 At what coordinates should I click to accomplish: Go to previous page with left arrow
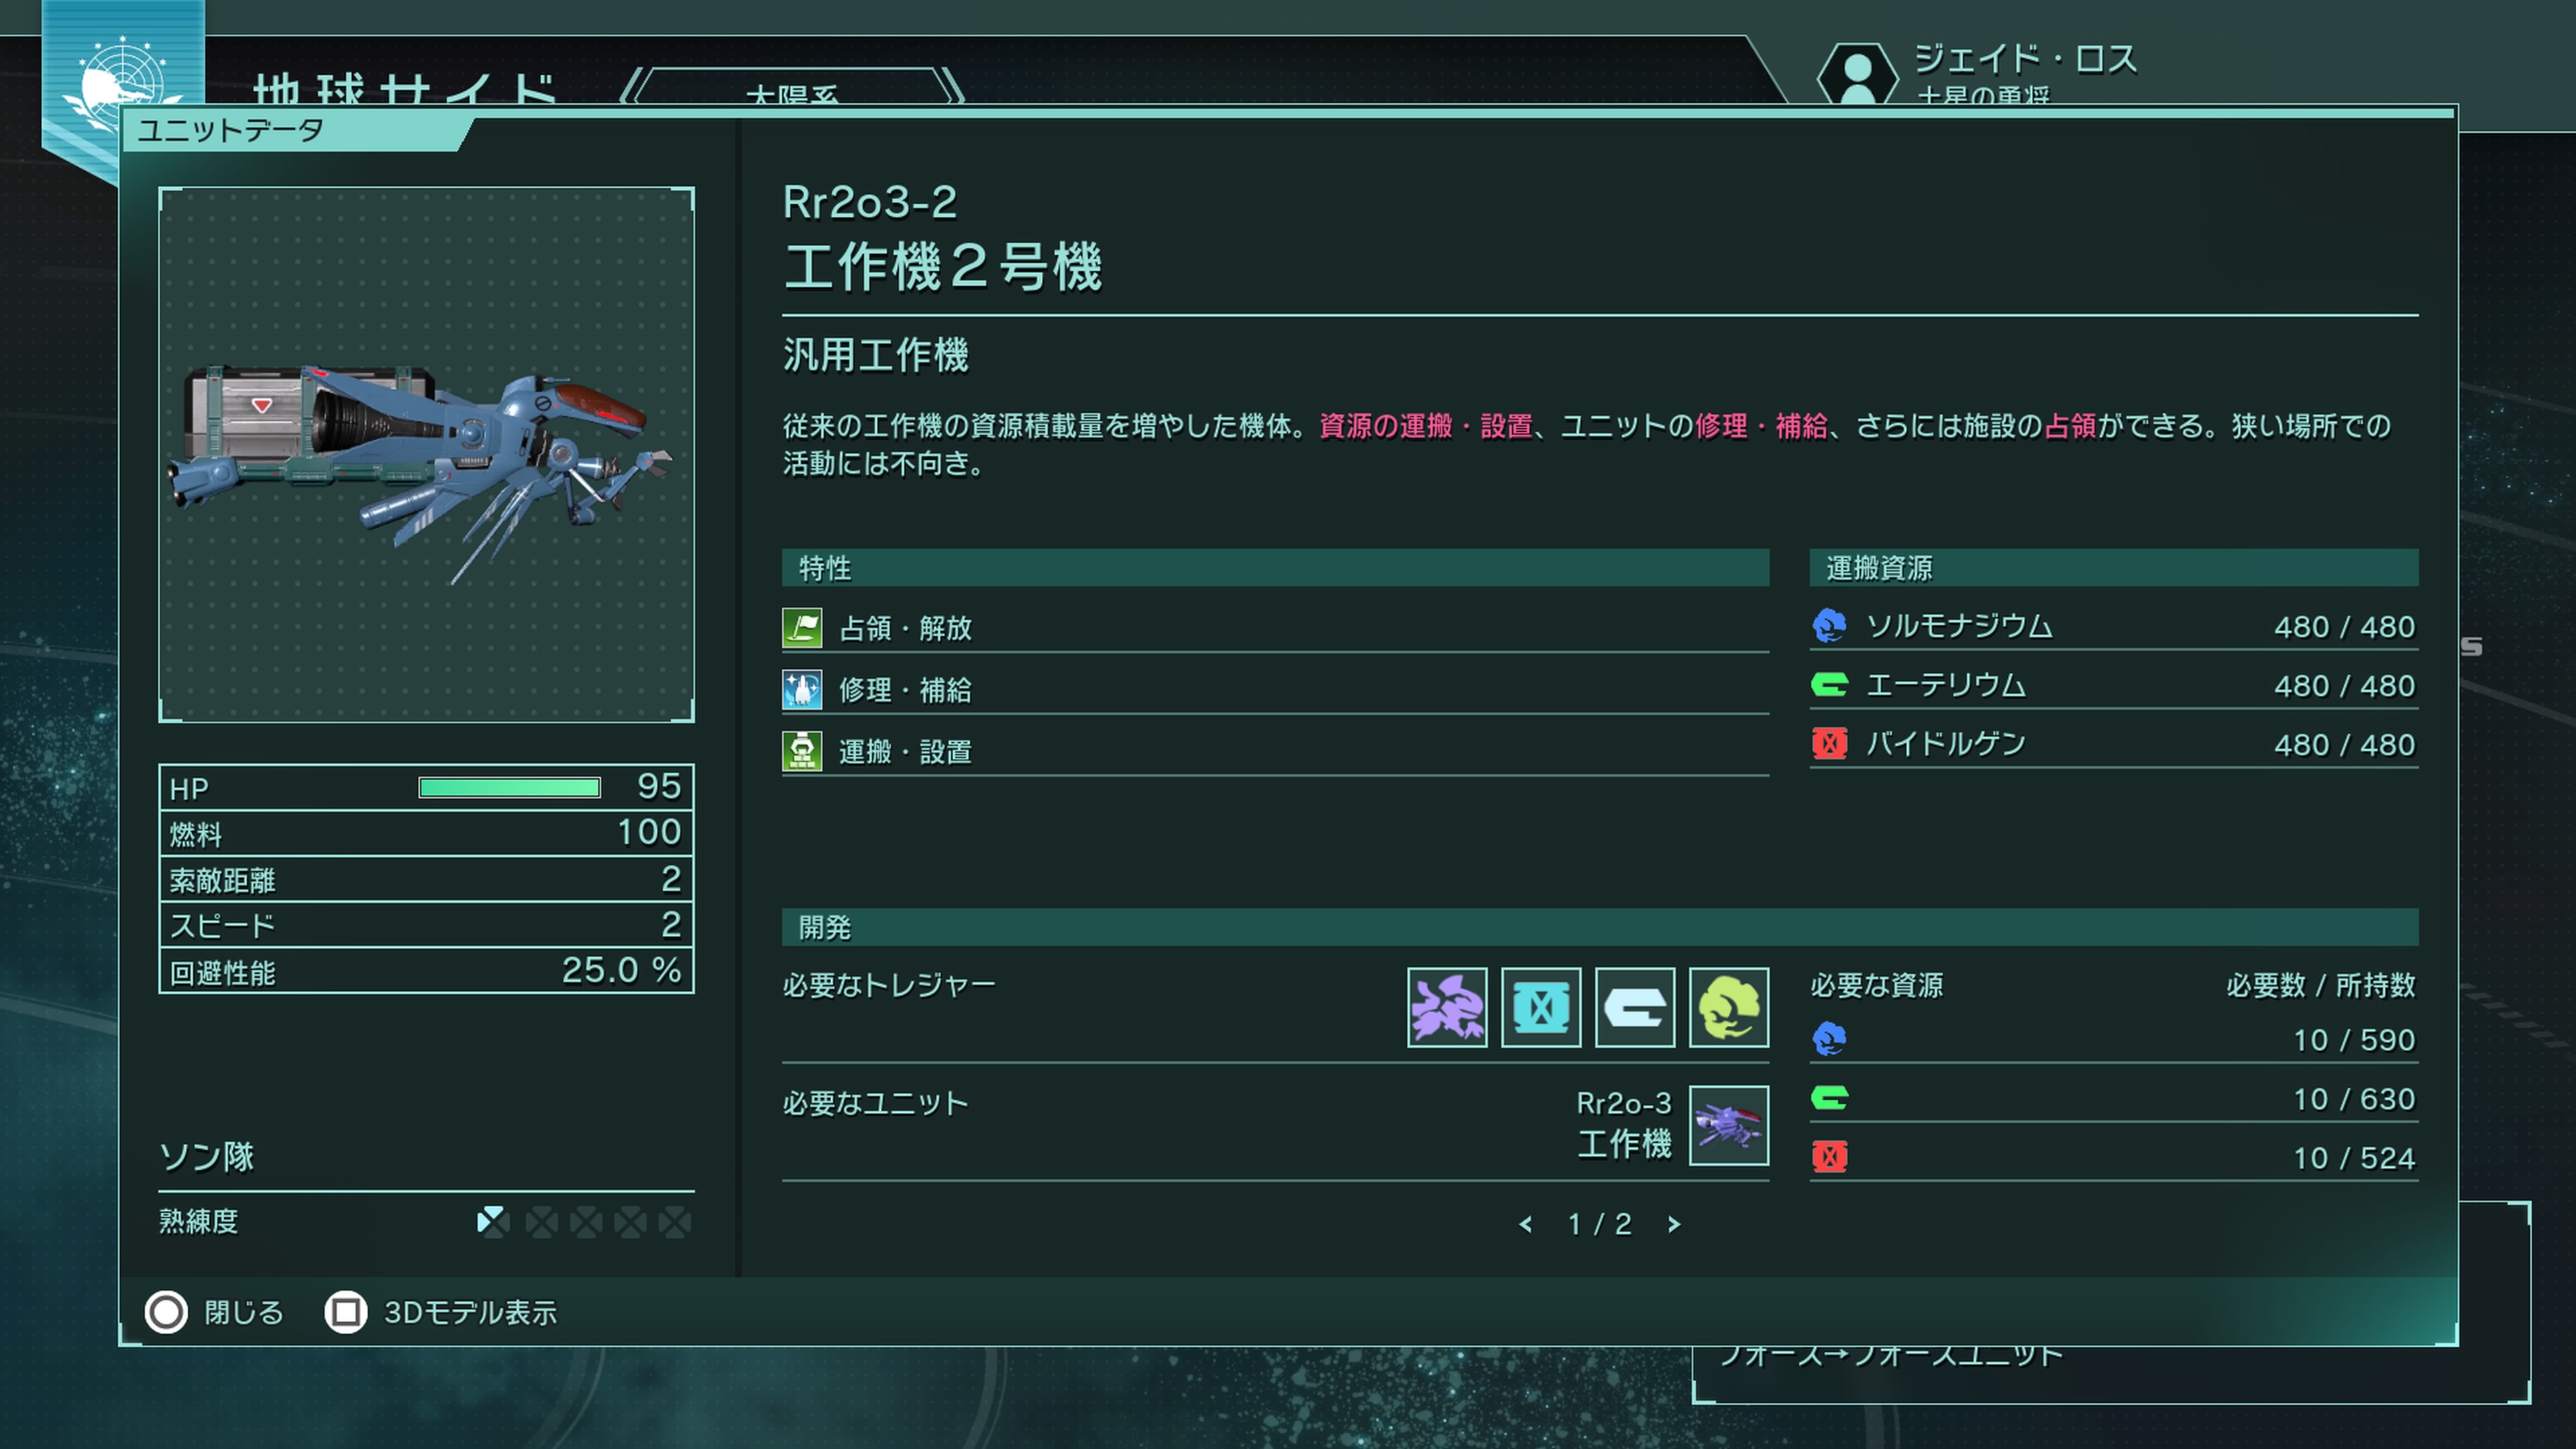tap(1526, 1224)
